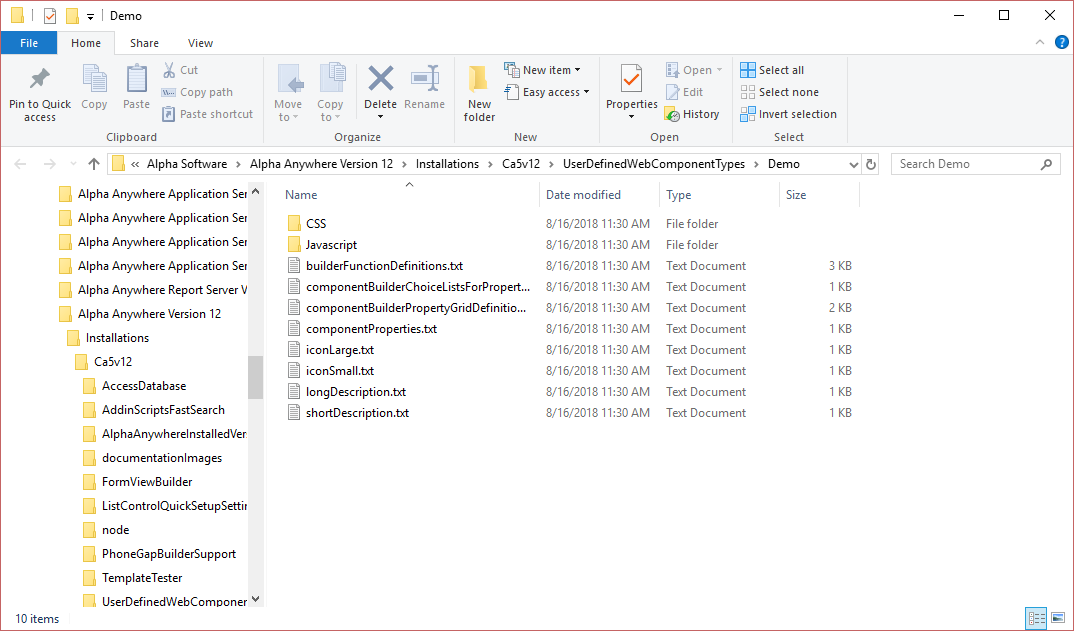Click navigation pane scroll up arrow
This screenshot has height=631, width=1074.
(255, 191)
